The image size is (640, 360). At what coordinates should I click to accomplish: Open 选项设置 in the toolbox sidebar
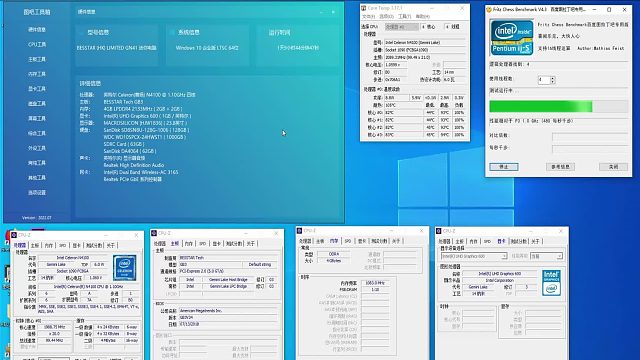(x=37, y=192)
